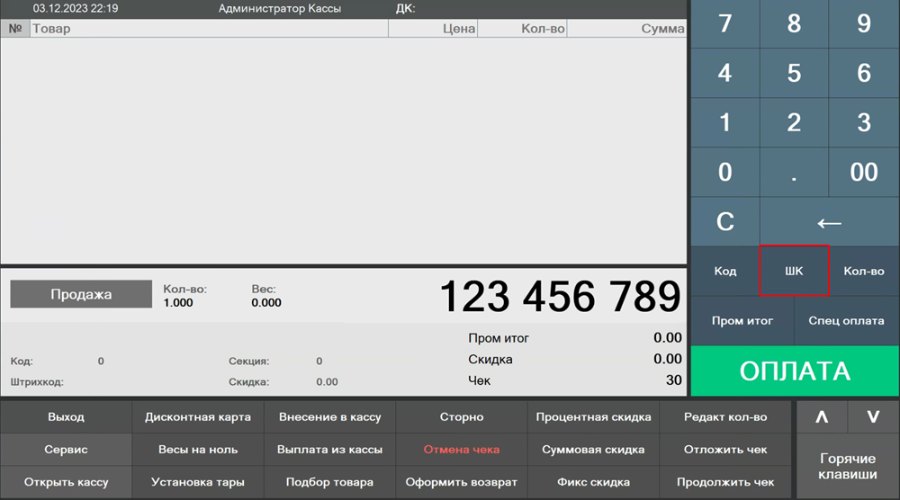The image size is (900, 500).
Task: Tap digit 8 on the numeric keypad
Action: pos(794,24)
